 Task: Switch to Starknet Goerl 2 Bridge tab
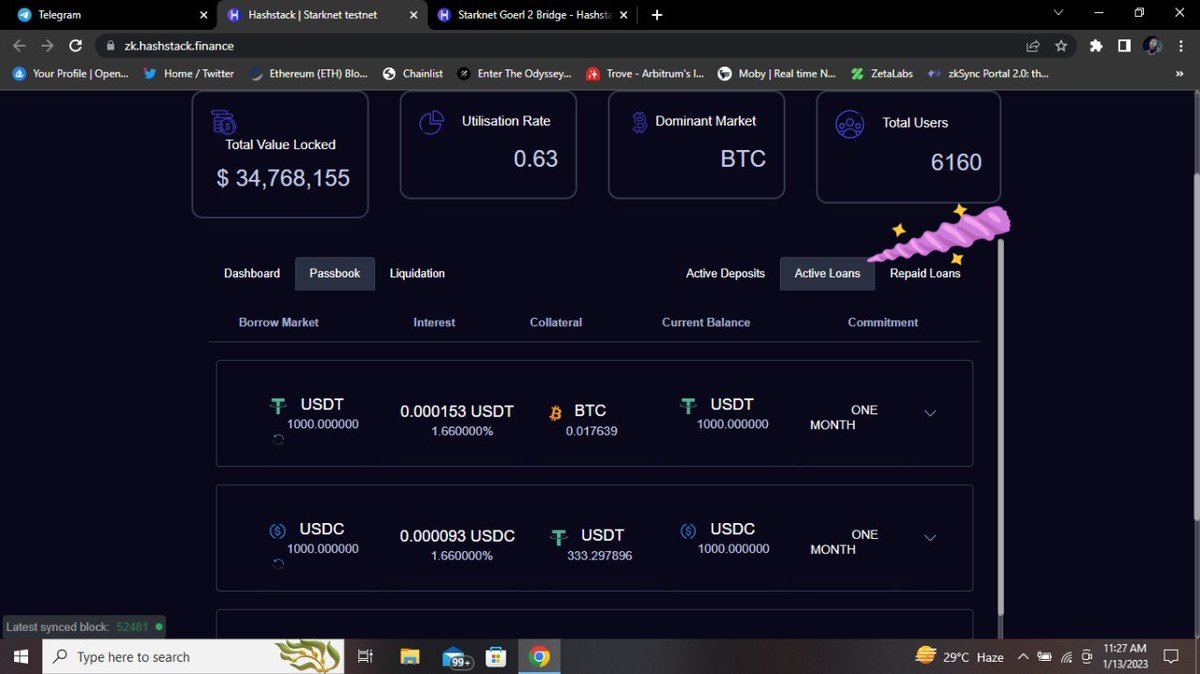[535, 15]
